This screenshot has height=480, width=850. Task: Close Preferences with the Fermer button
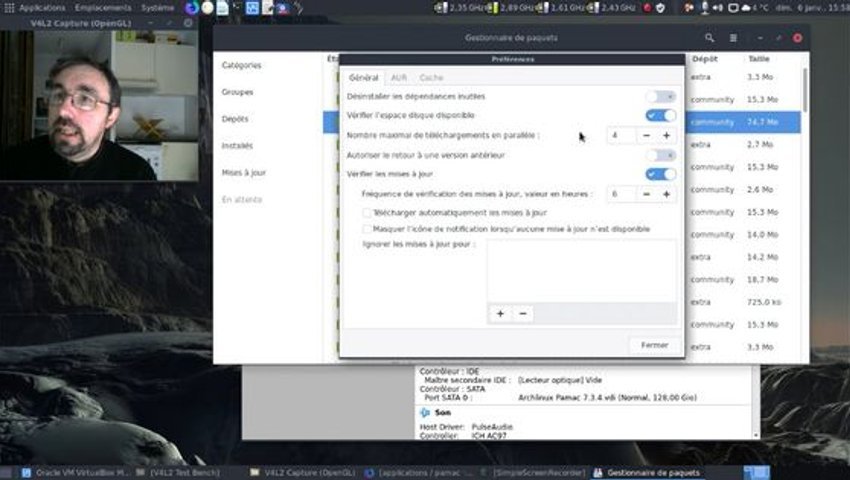click(654, 345)
